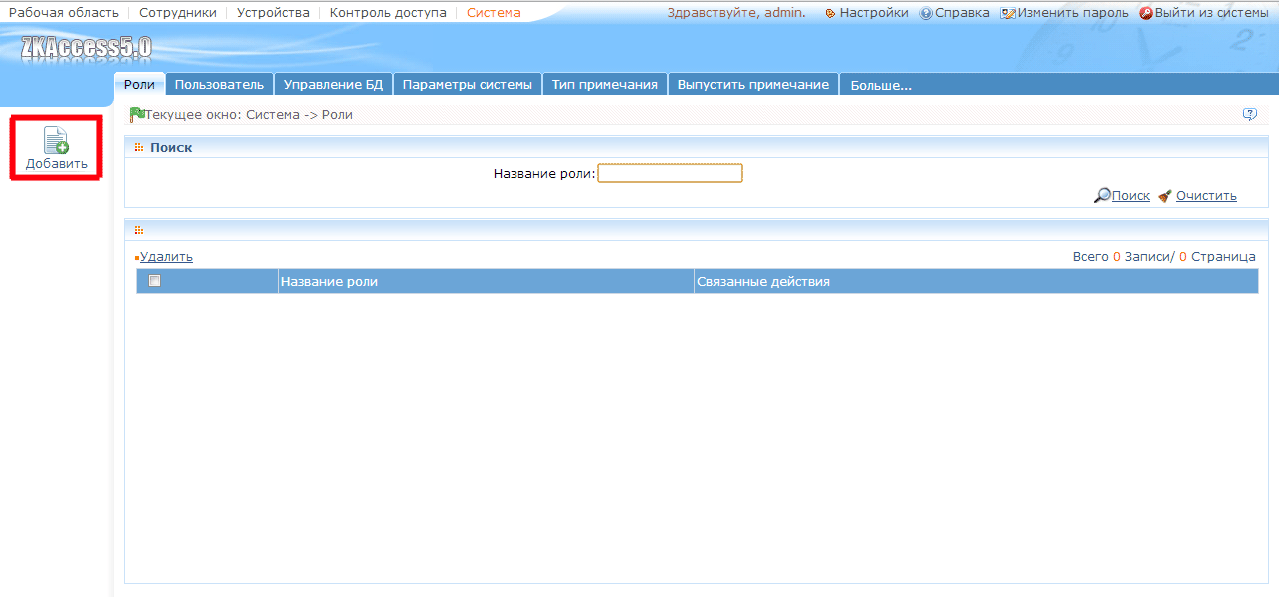1279x597 pixels.
Task: Open the help question-mark icon
Action: click(x=1249, y=114)
